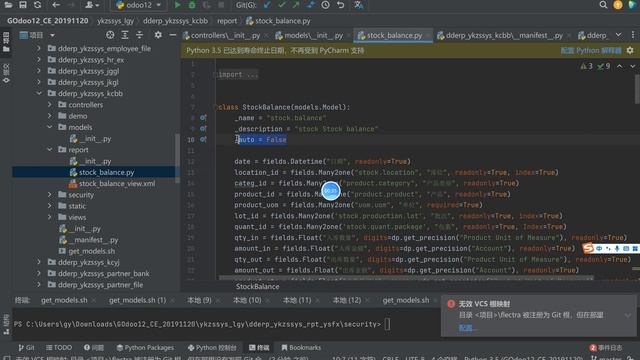This screenshot has height=360, width=640.
Task: Click the warnings count indicator showing 3
Action: pos(587,66)
